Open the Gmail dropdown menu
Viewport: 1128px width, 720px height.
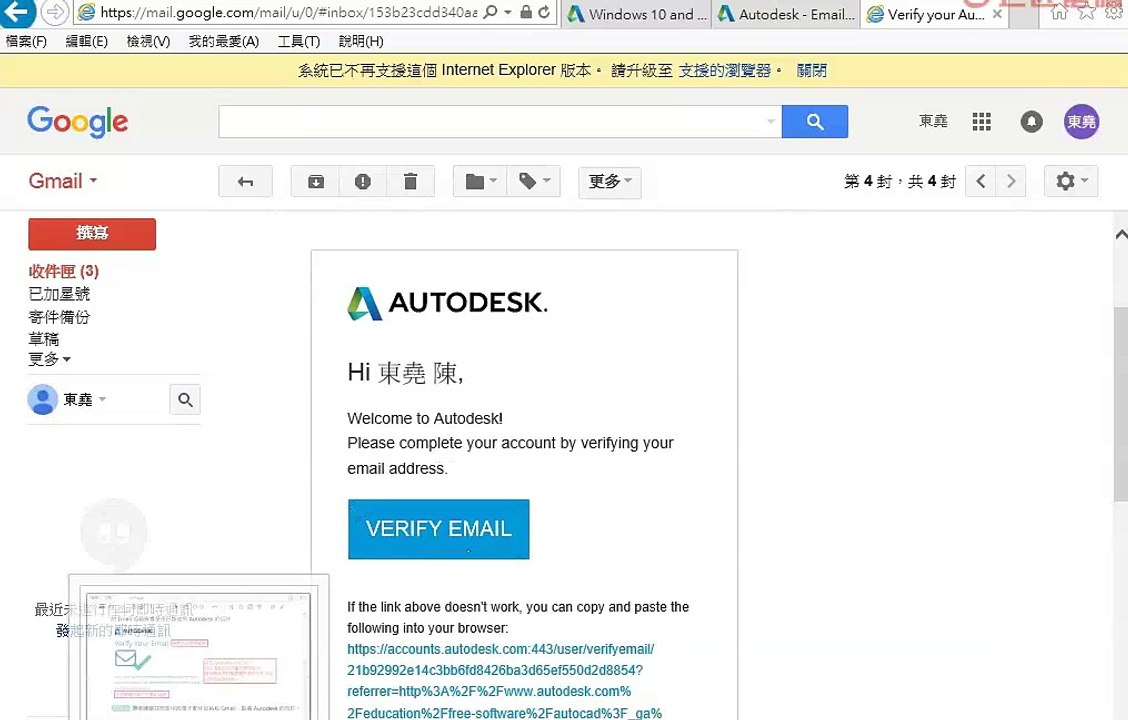click(63, 181)
